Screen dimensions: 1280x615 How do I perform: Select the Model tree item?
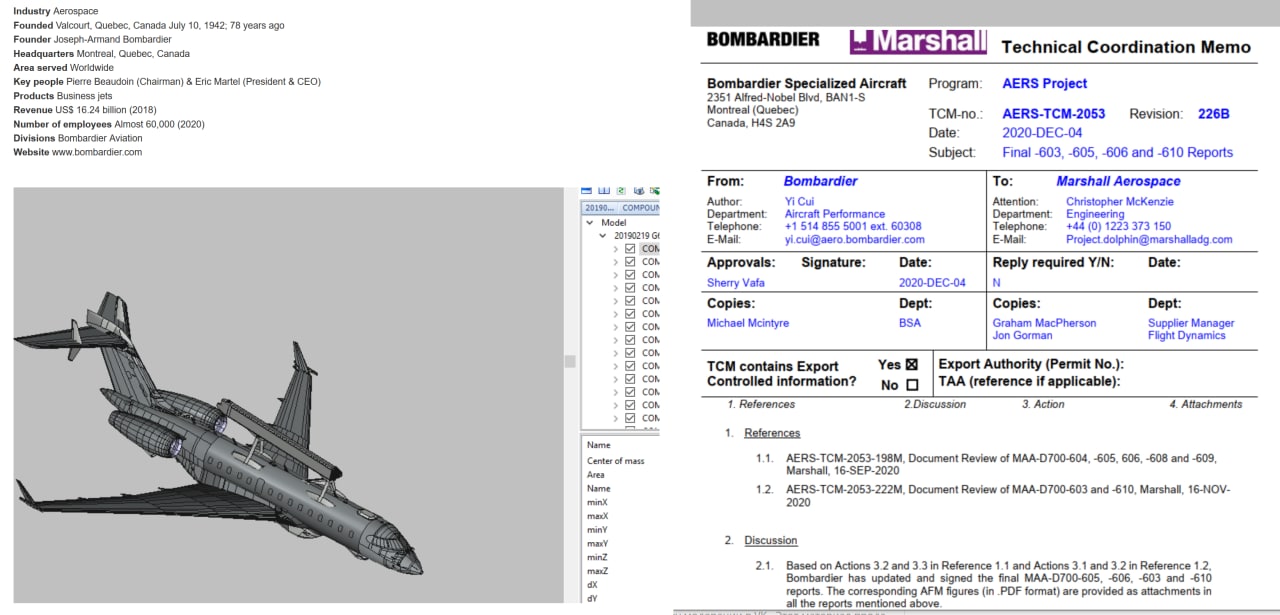(614, 223)
